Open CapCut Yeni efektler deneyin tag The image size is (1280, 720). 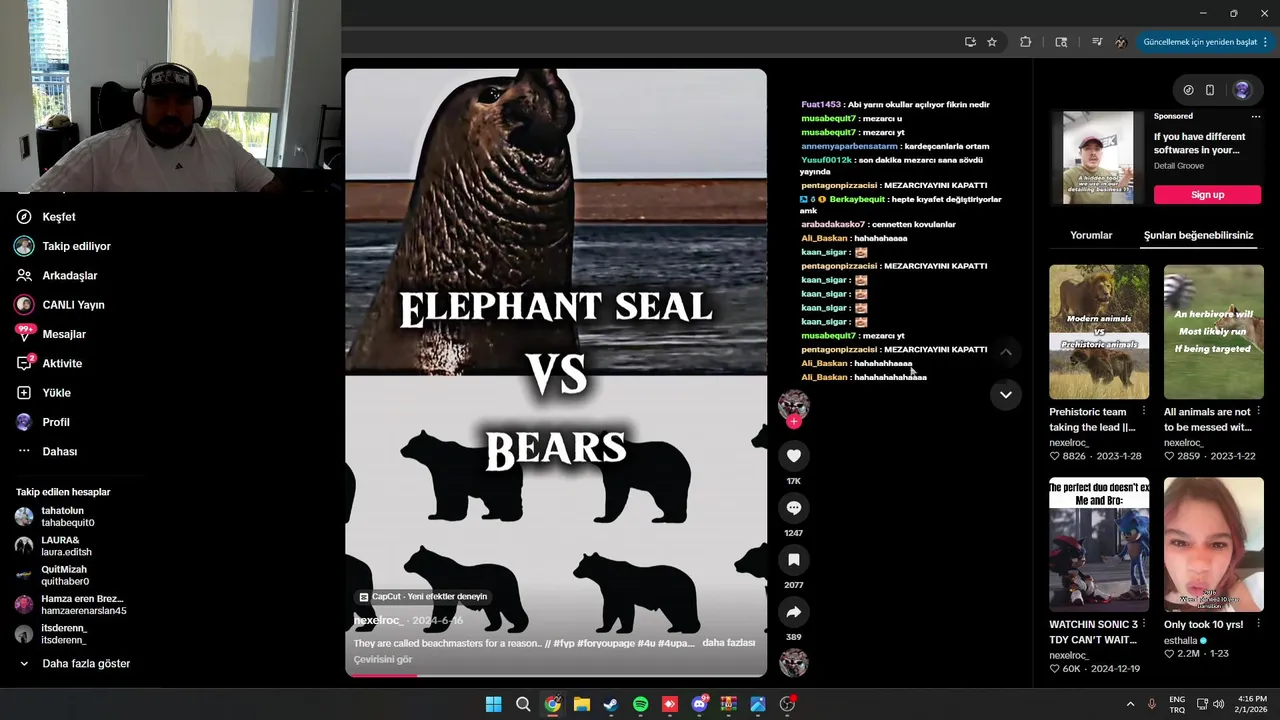(x=423, y=597)
